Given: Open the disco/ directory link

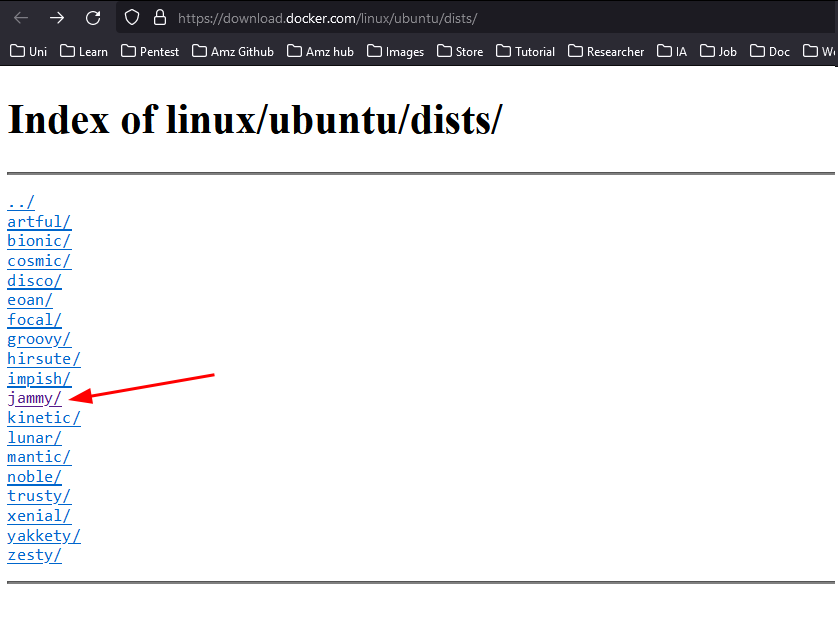Looking at the screenshot, I should pos(34,281).
